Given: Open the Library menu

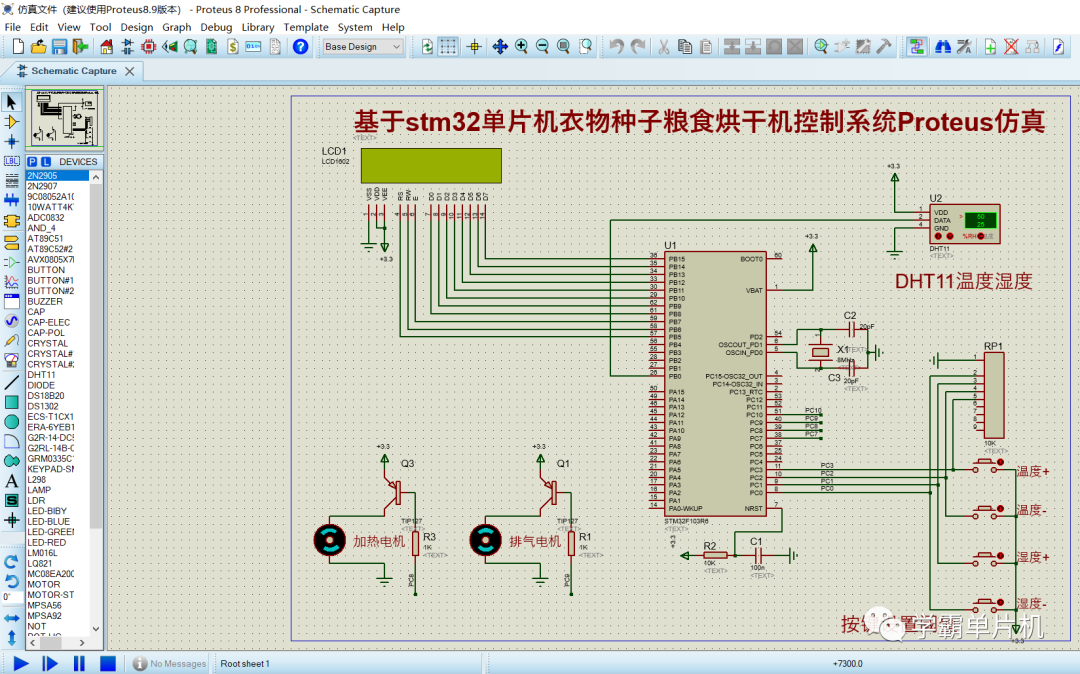Looking at the screenshot, I should 258,27.
